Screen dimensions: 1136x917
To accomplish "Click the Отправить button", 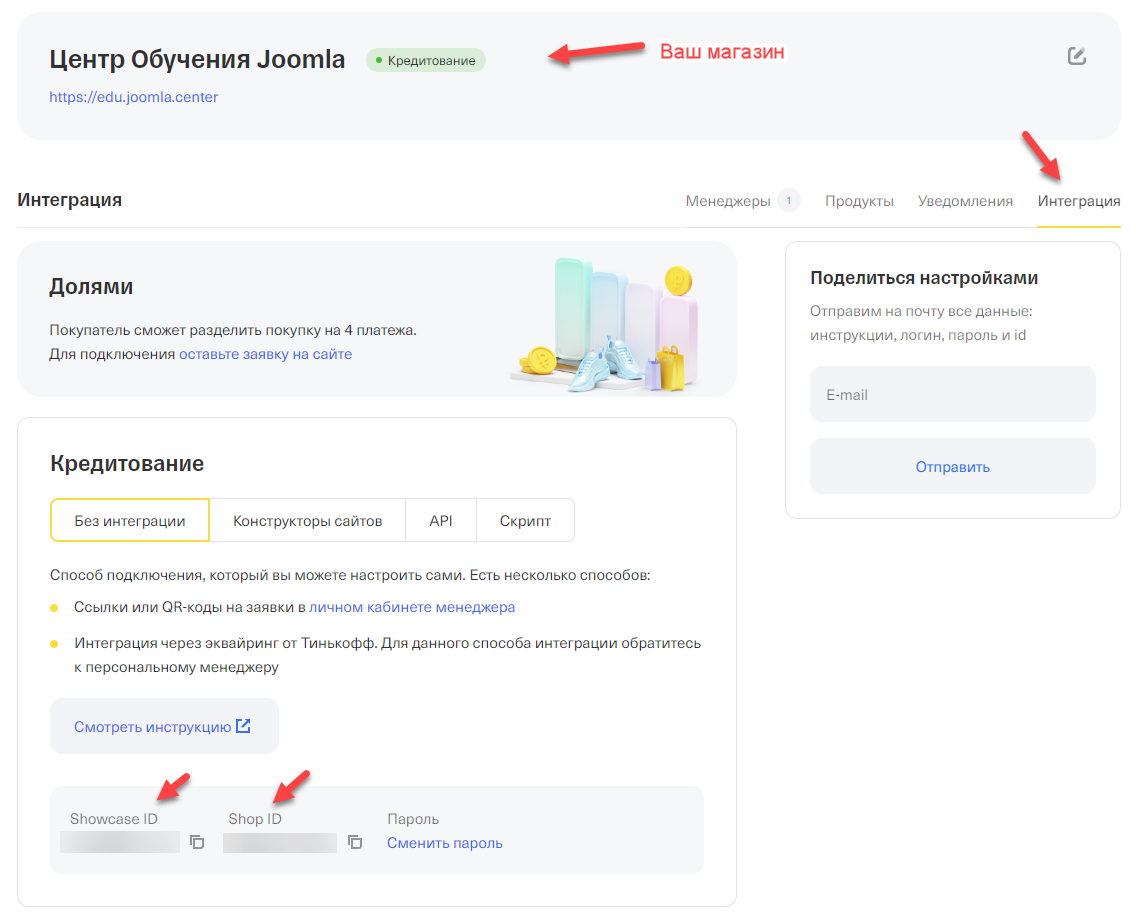I will coord(953,466).
